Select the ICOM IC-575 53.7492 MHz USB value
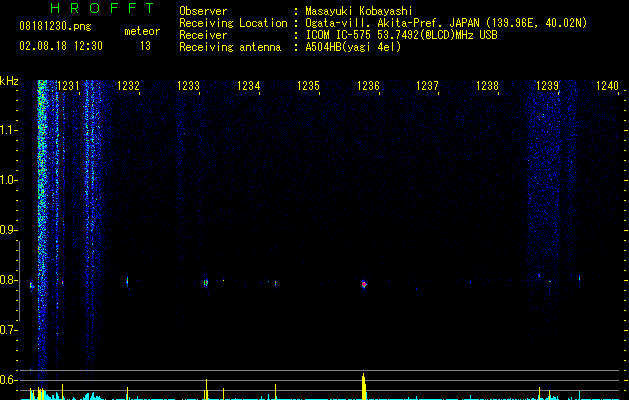 [x=401, y=35]
